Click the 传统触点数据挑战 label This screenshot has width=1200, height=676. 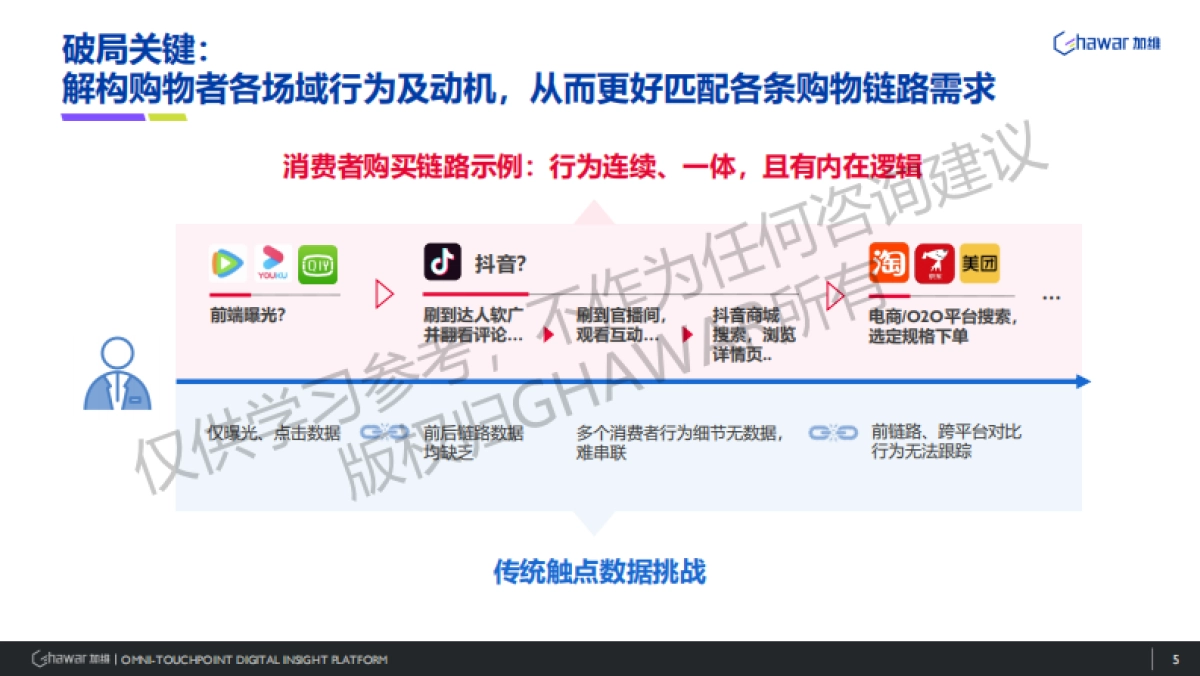600,573
